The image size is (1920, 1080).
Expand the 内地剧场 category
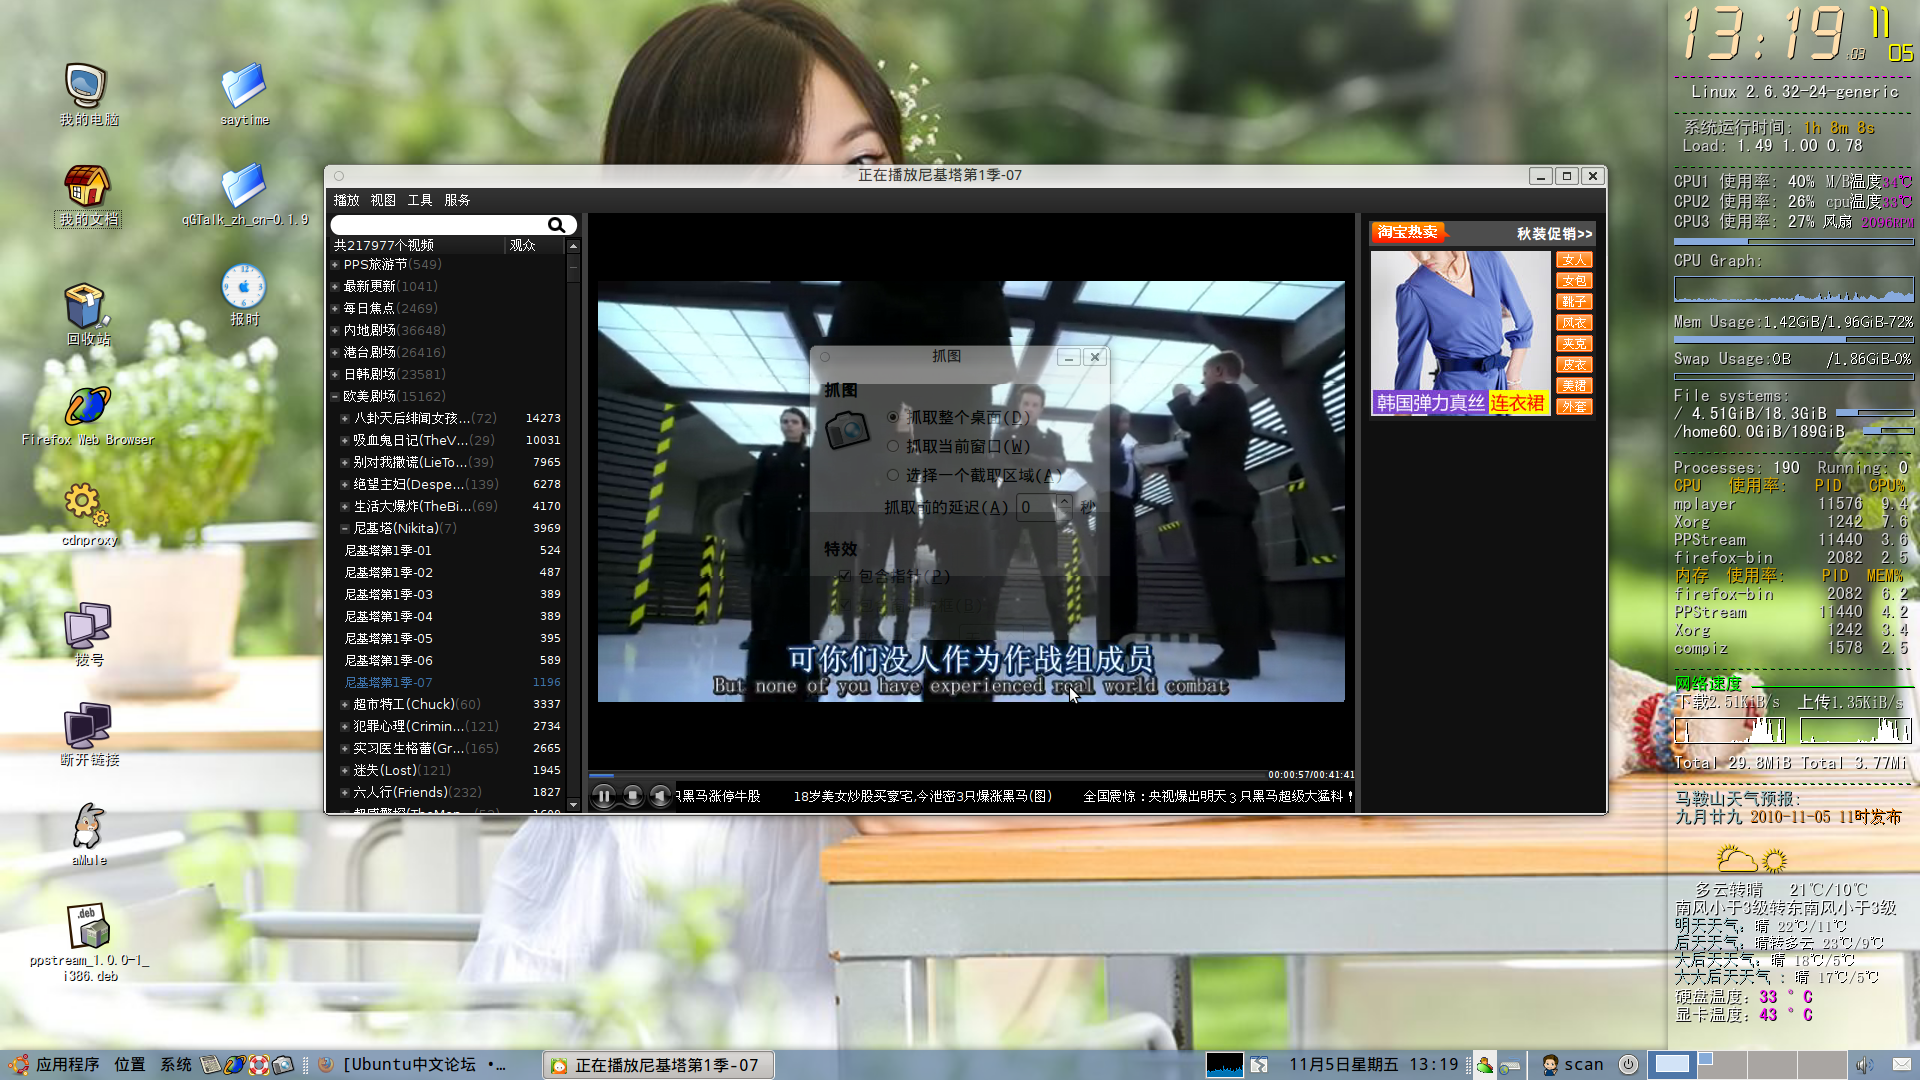336,331
